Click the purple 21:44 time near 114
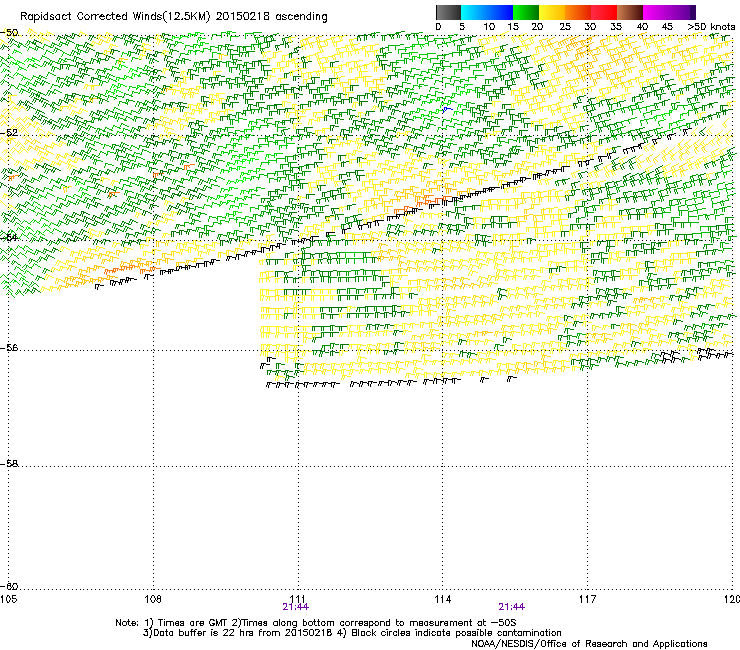 click(x=512, y=607)
